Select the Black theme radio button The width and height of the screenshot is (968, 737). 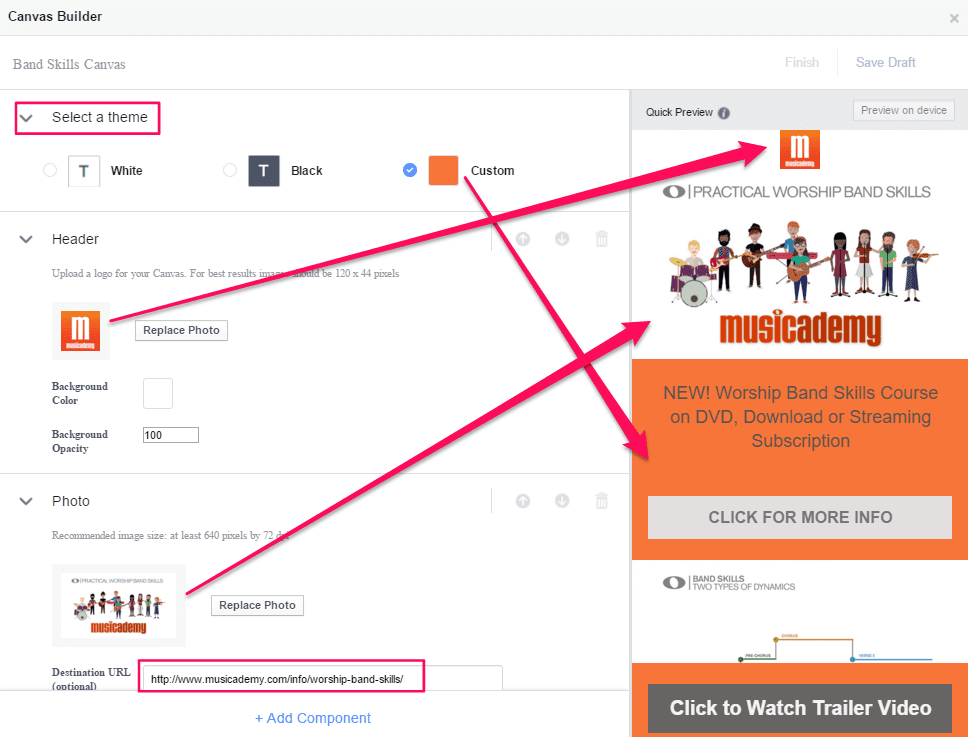229,170
